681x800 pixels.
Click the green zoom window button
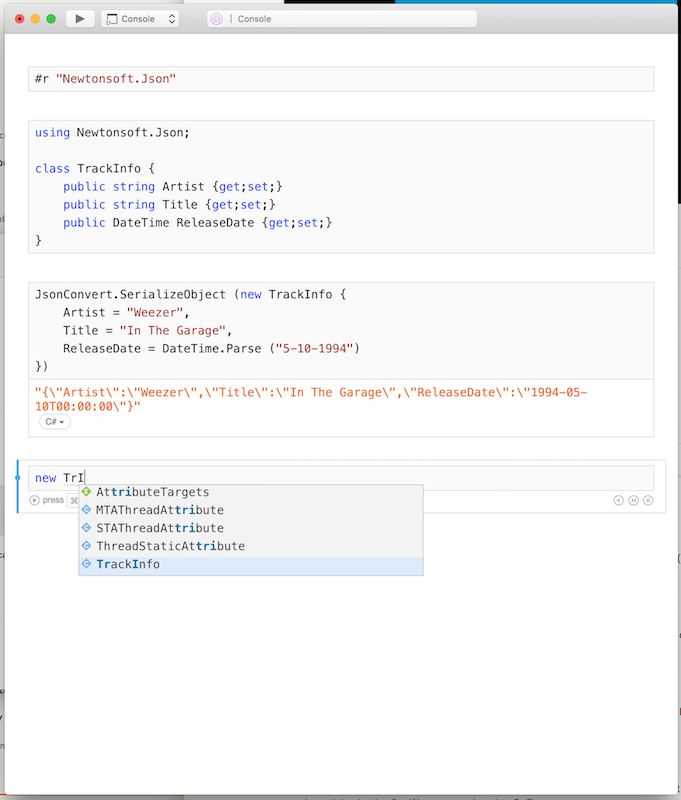[x=51, y=19]
